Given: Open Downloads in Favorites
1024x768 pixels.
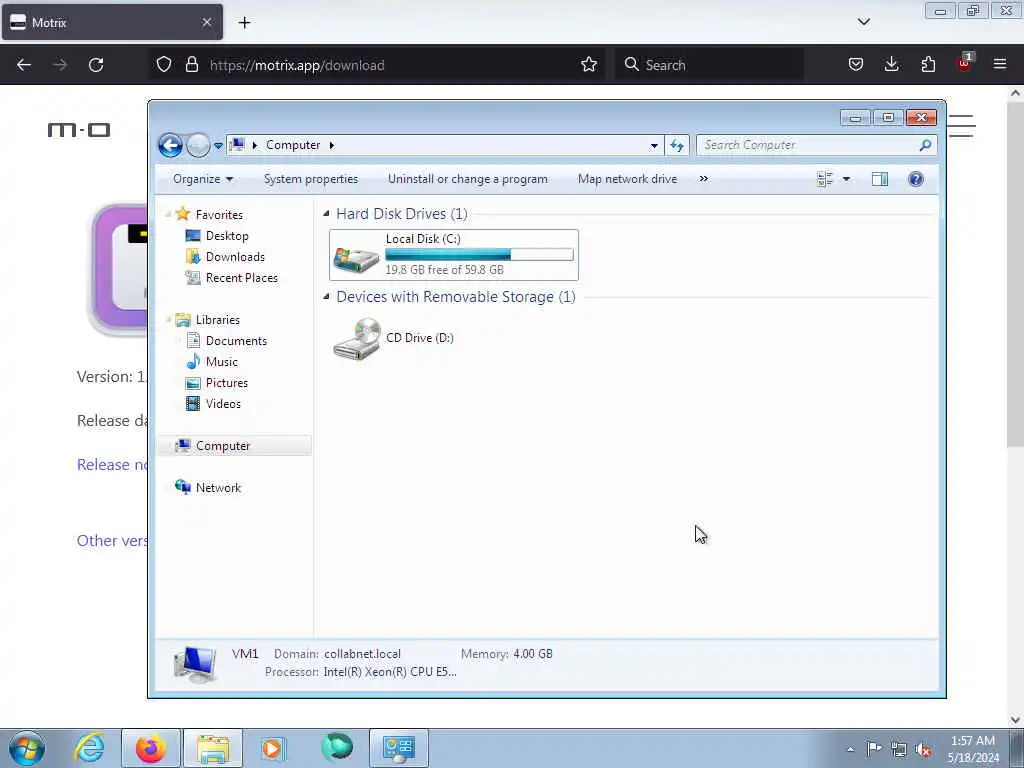Looking at the screenshot, I should pos(235,257).
